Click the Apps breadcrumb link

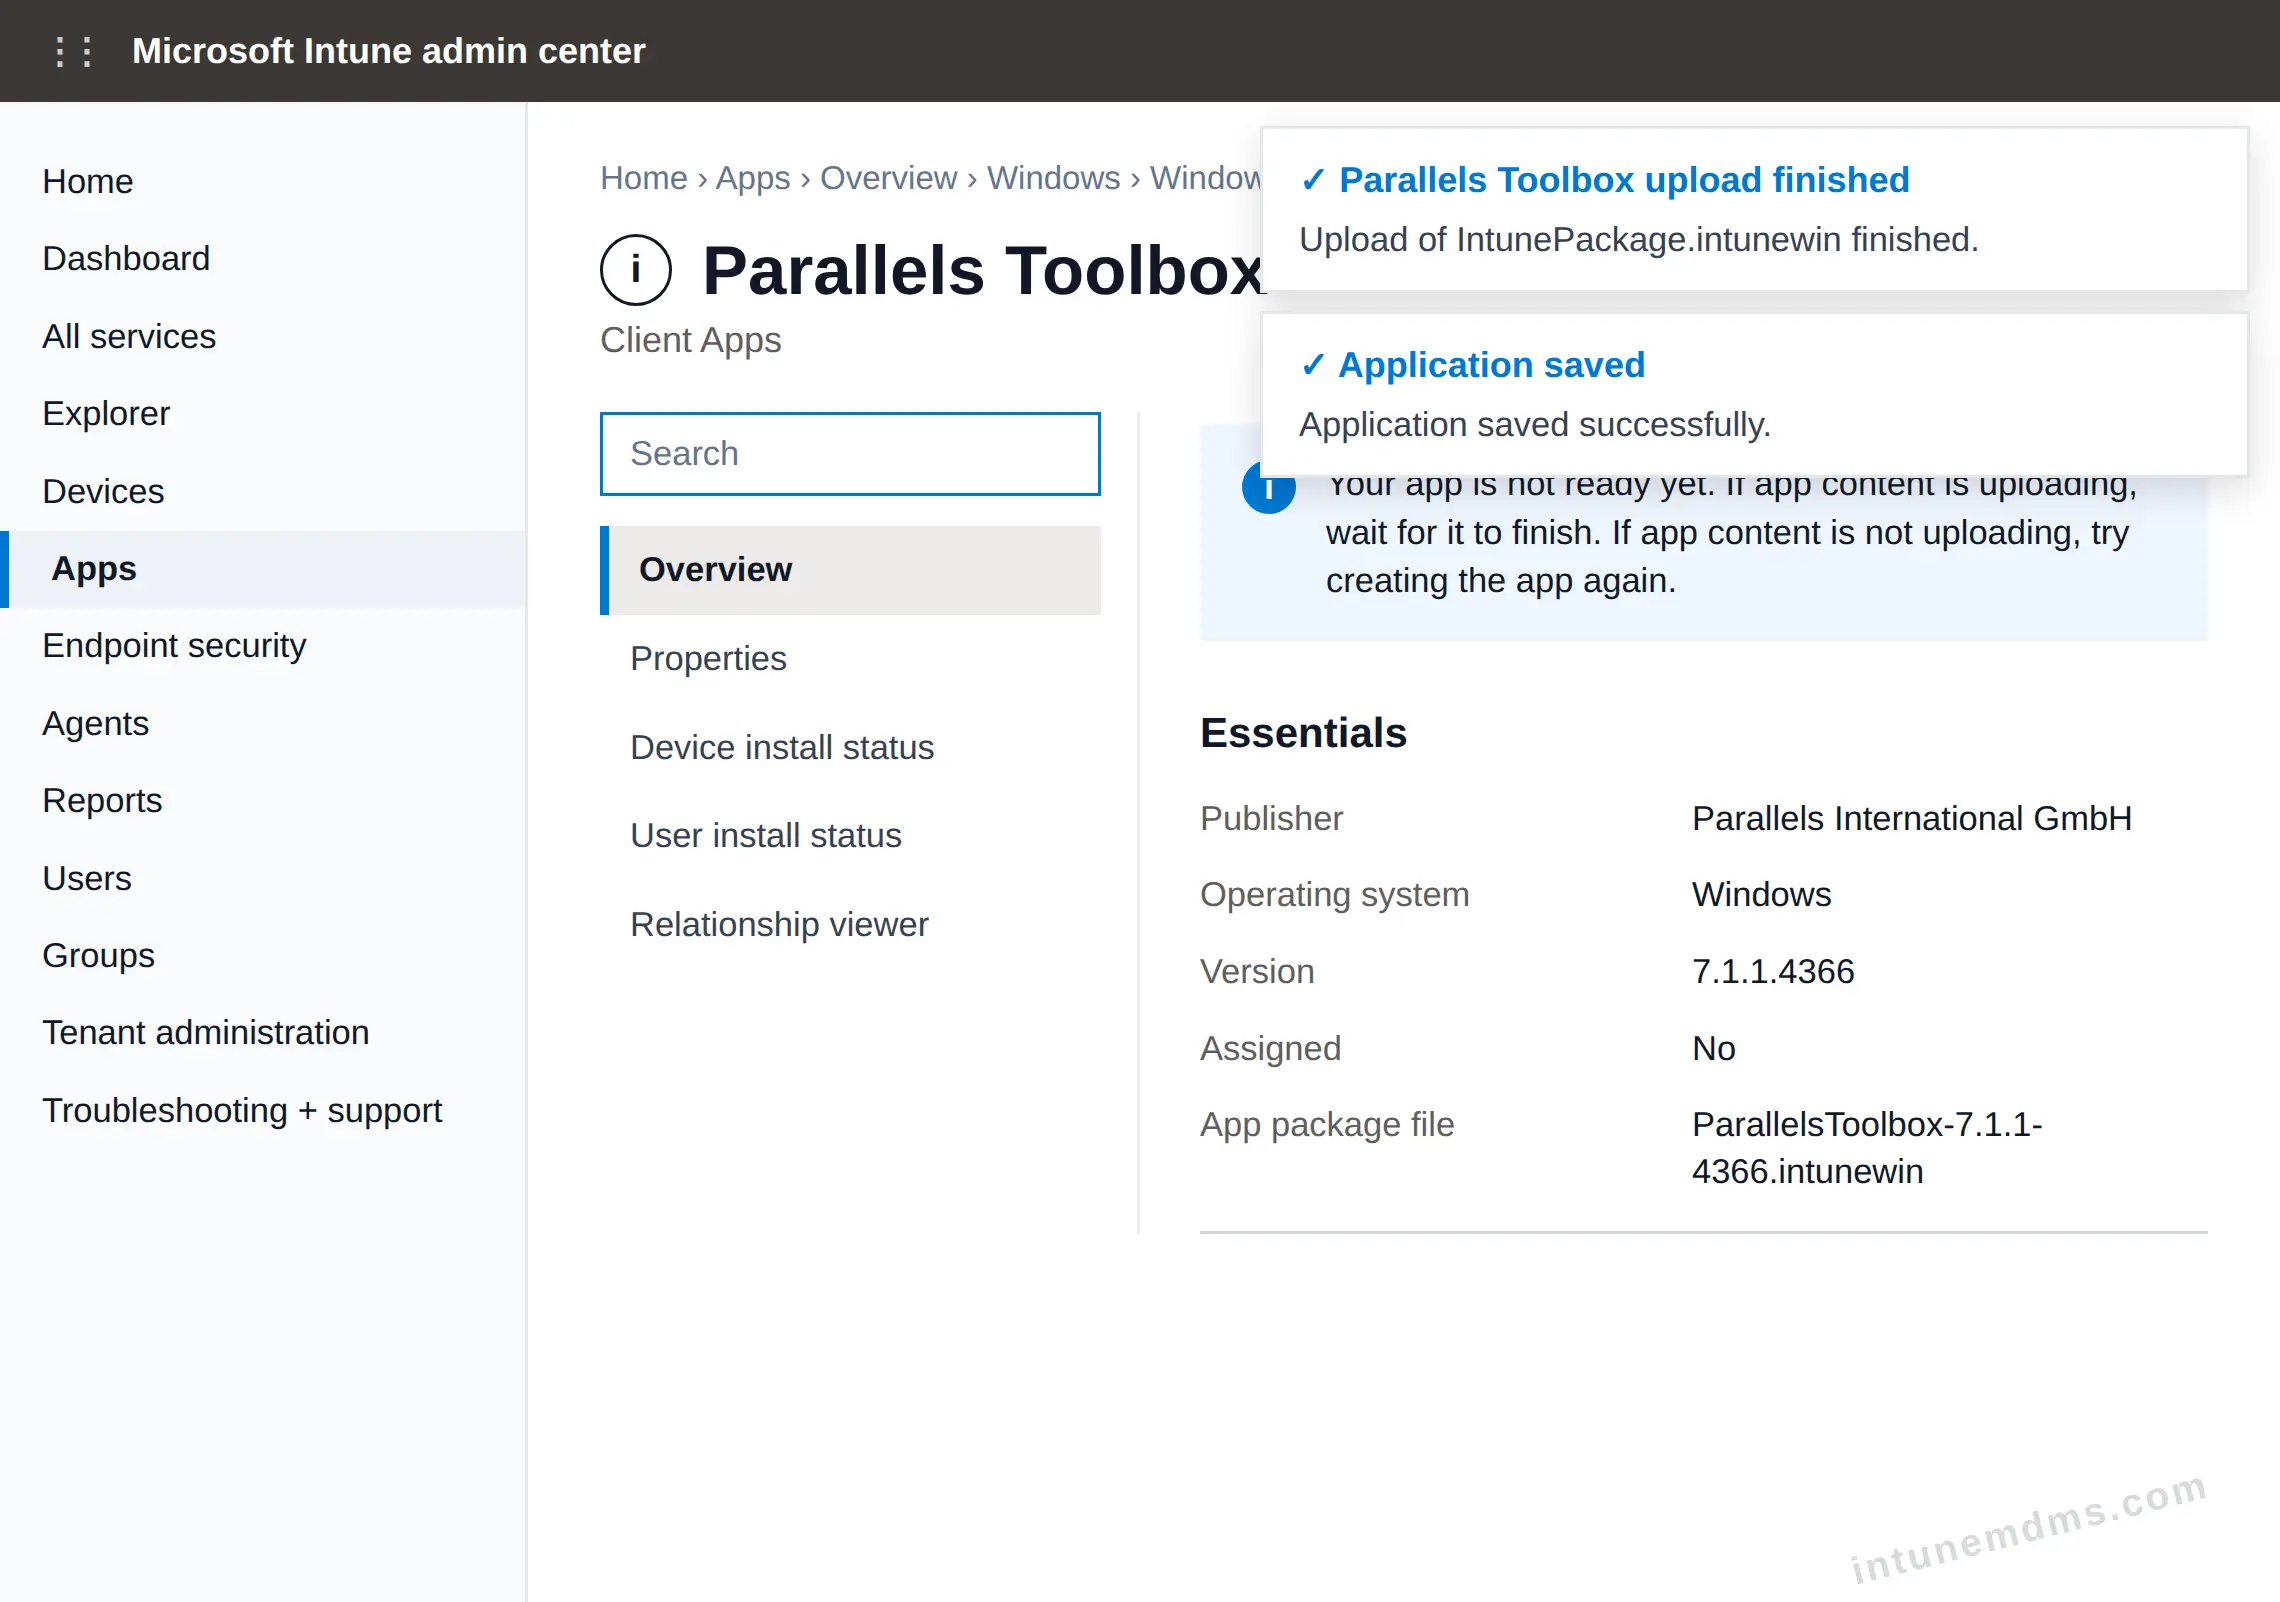point(753,178)
